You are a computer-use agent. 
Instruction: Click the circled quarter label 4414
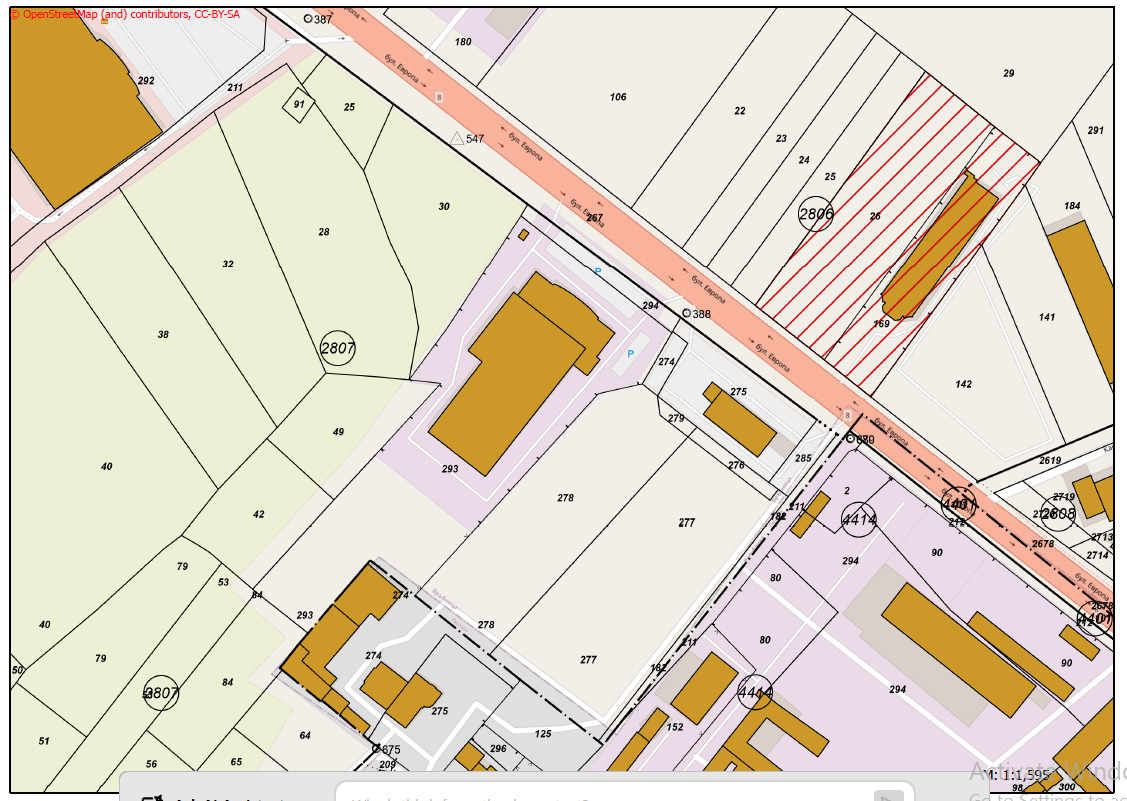click(x=859, y=519)
